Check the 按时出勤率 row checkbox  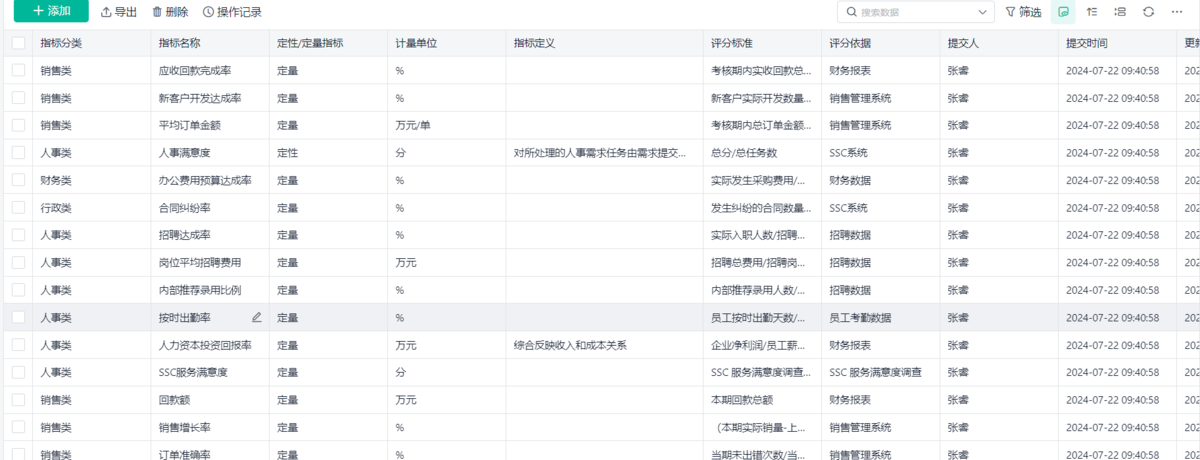pyautogui.click(x=18, y=317)
